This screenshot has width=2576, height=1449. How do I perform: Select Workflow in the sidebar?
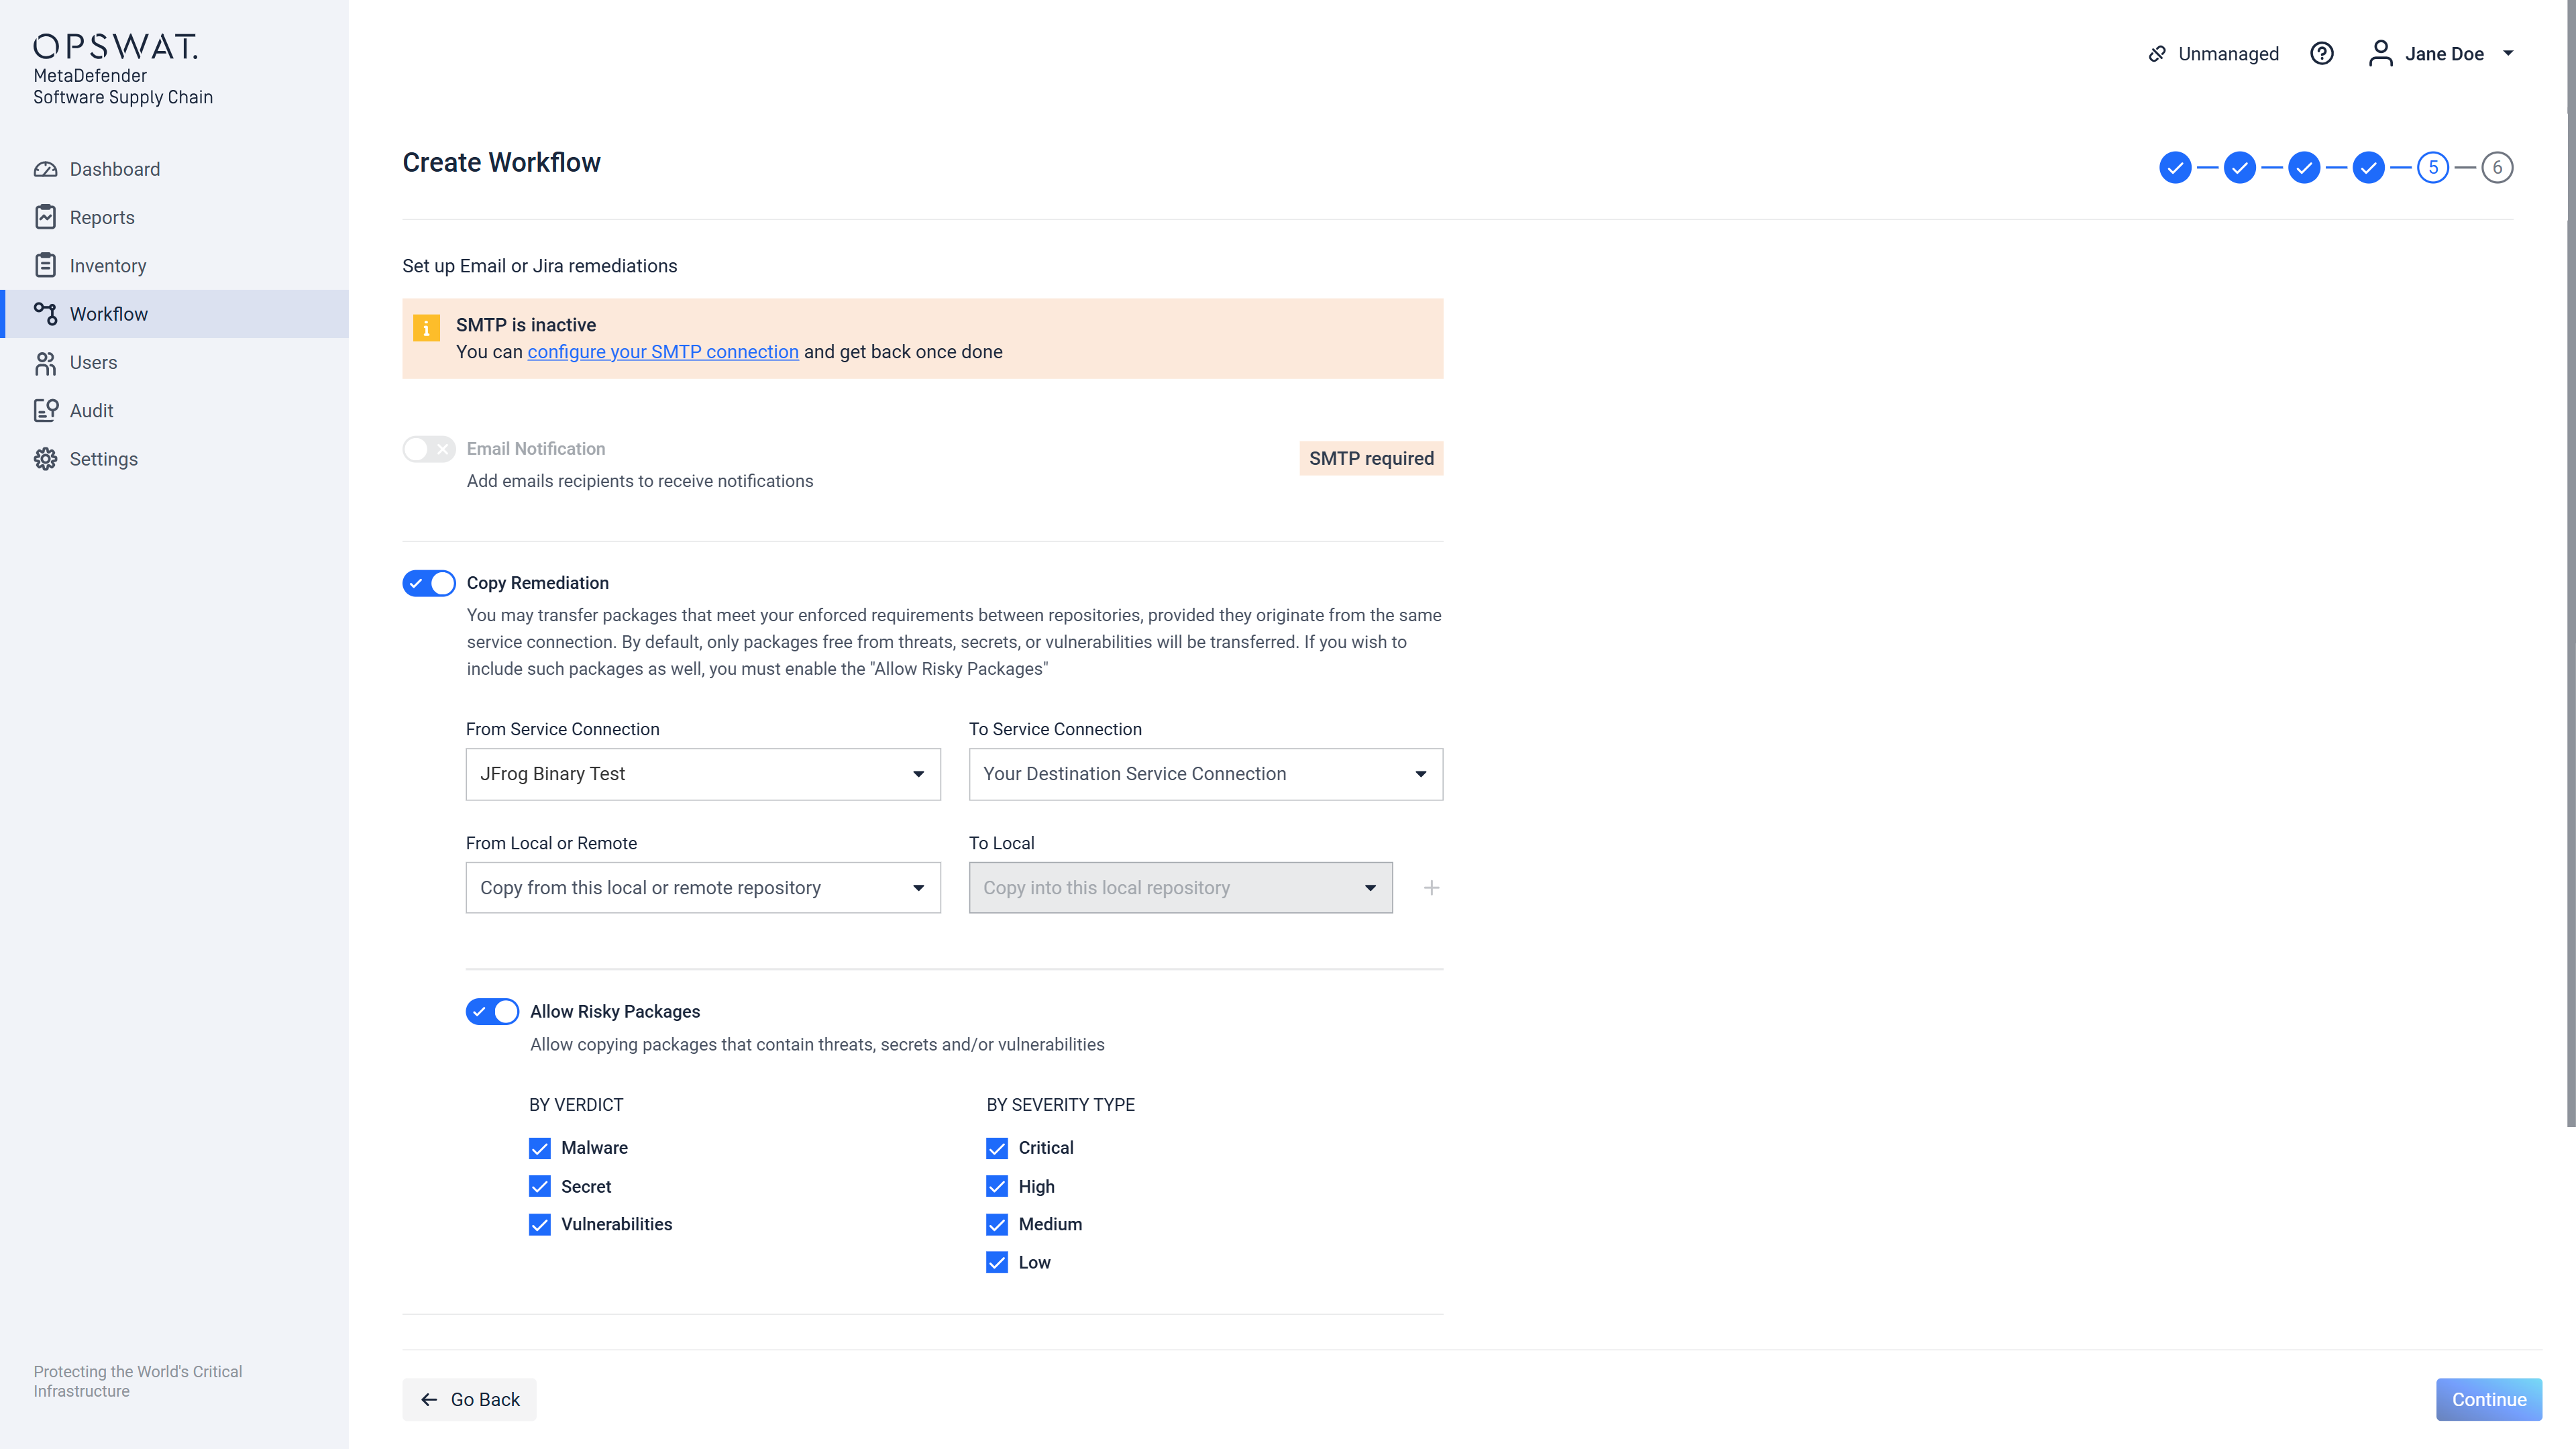point(108,314)
